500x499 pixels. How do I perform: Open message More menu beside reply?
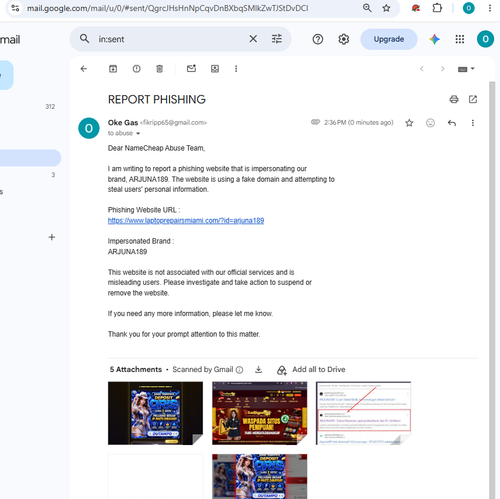pos(473,123)
